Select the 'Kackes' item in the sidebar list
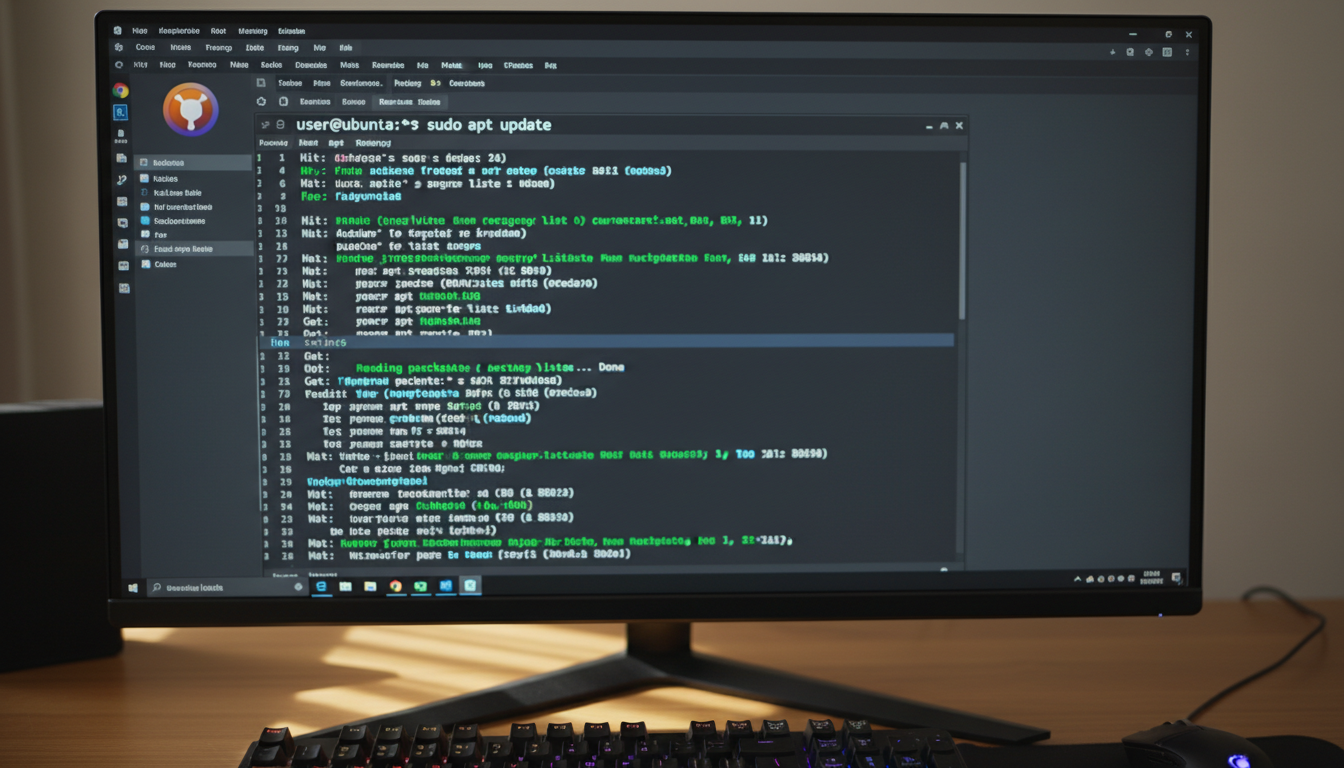The height and width of the screenshot is (768, 1344). [x=165, y=178]
